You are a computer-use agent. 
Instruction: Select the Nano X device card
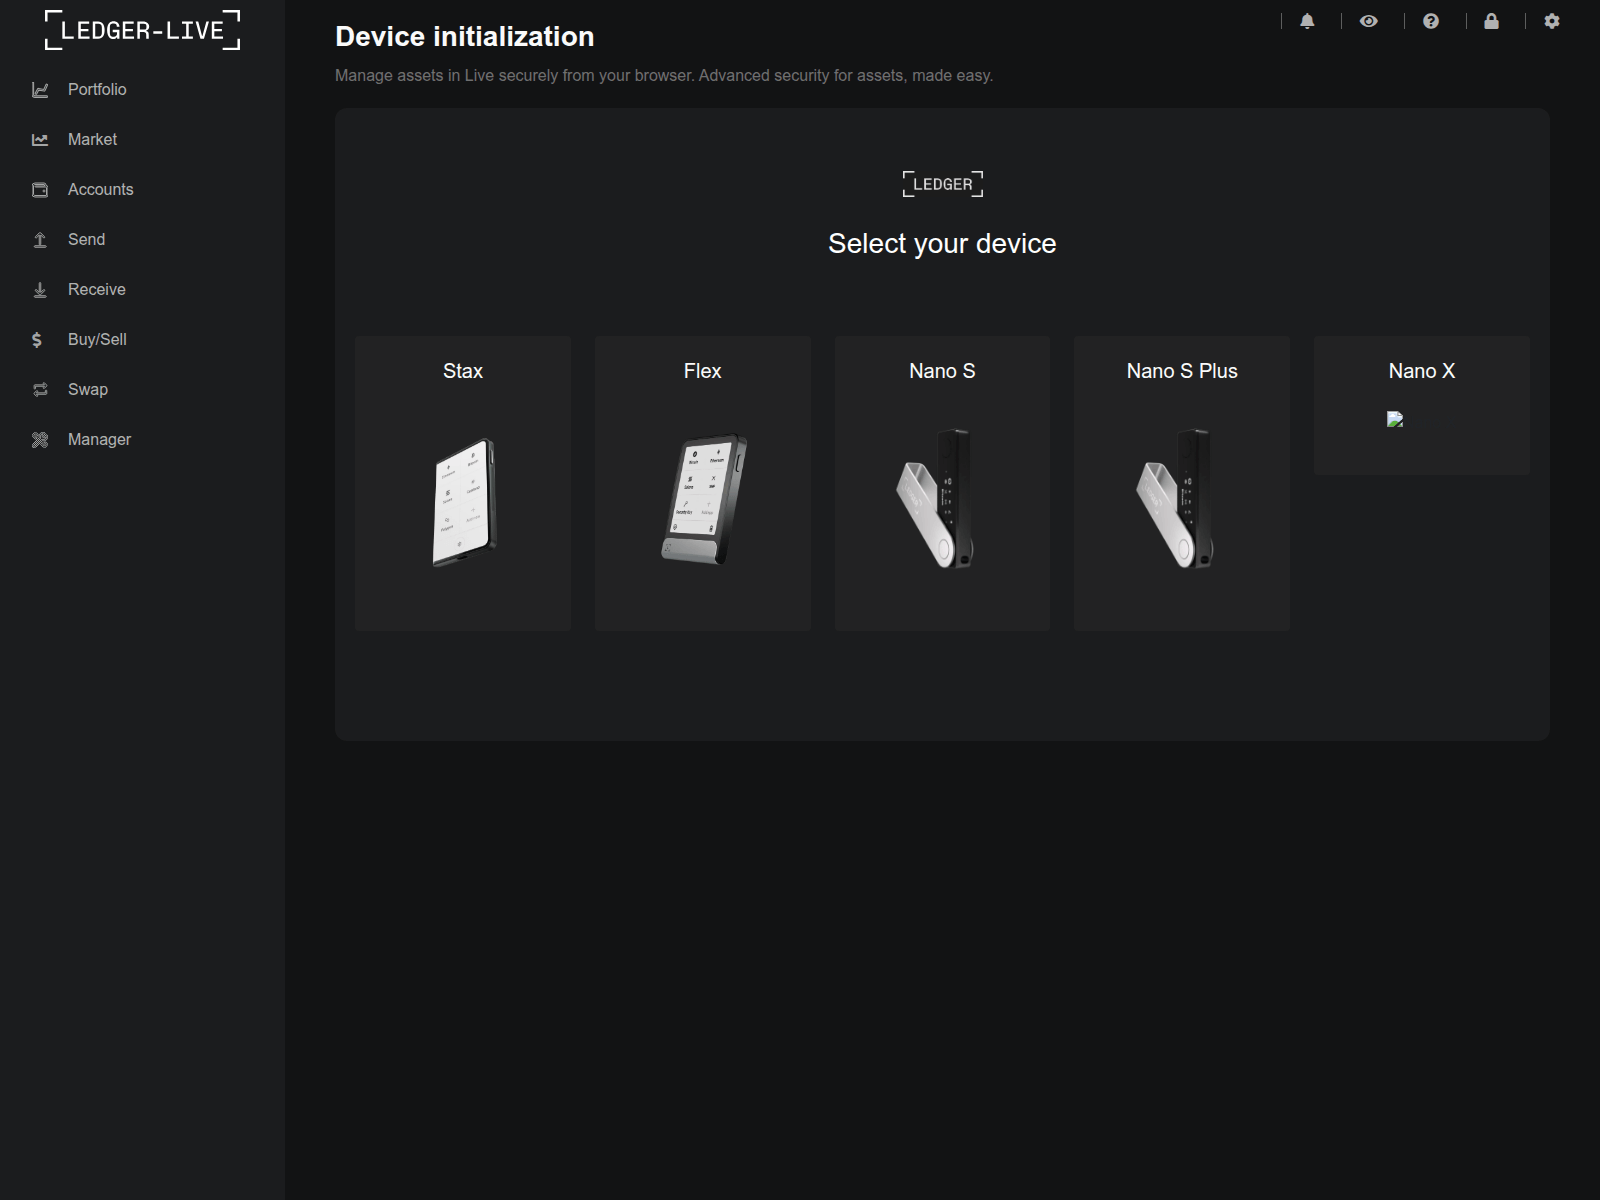point(1422,405)
